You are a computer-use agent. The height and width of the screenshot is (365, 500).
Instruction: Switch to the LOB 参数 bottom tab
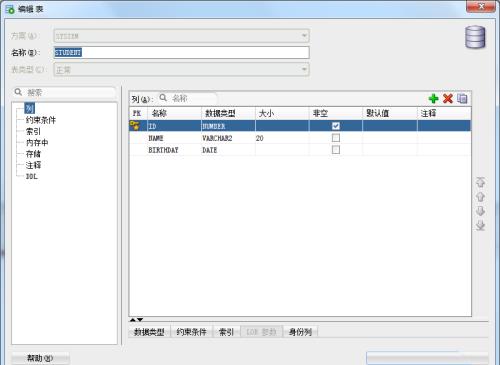[x=261, y=332]
